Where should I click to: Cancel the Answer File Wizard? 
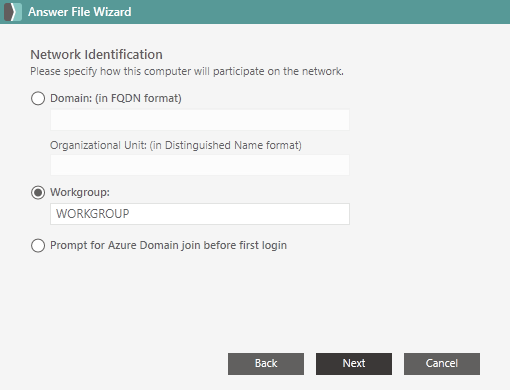coord(442,364)
